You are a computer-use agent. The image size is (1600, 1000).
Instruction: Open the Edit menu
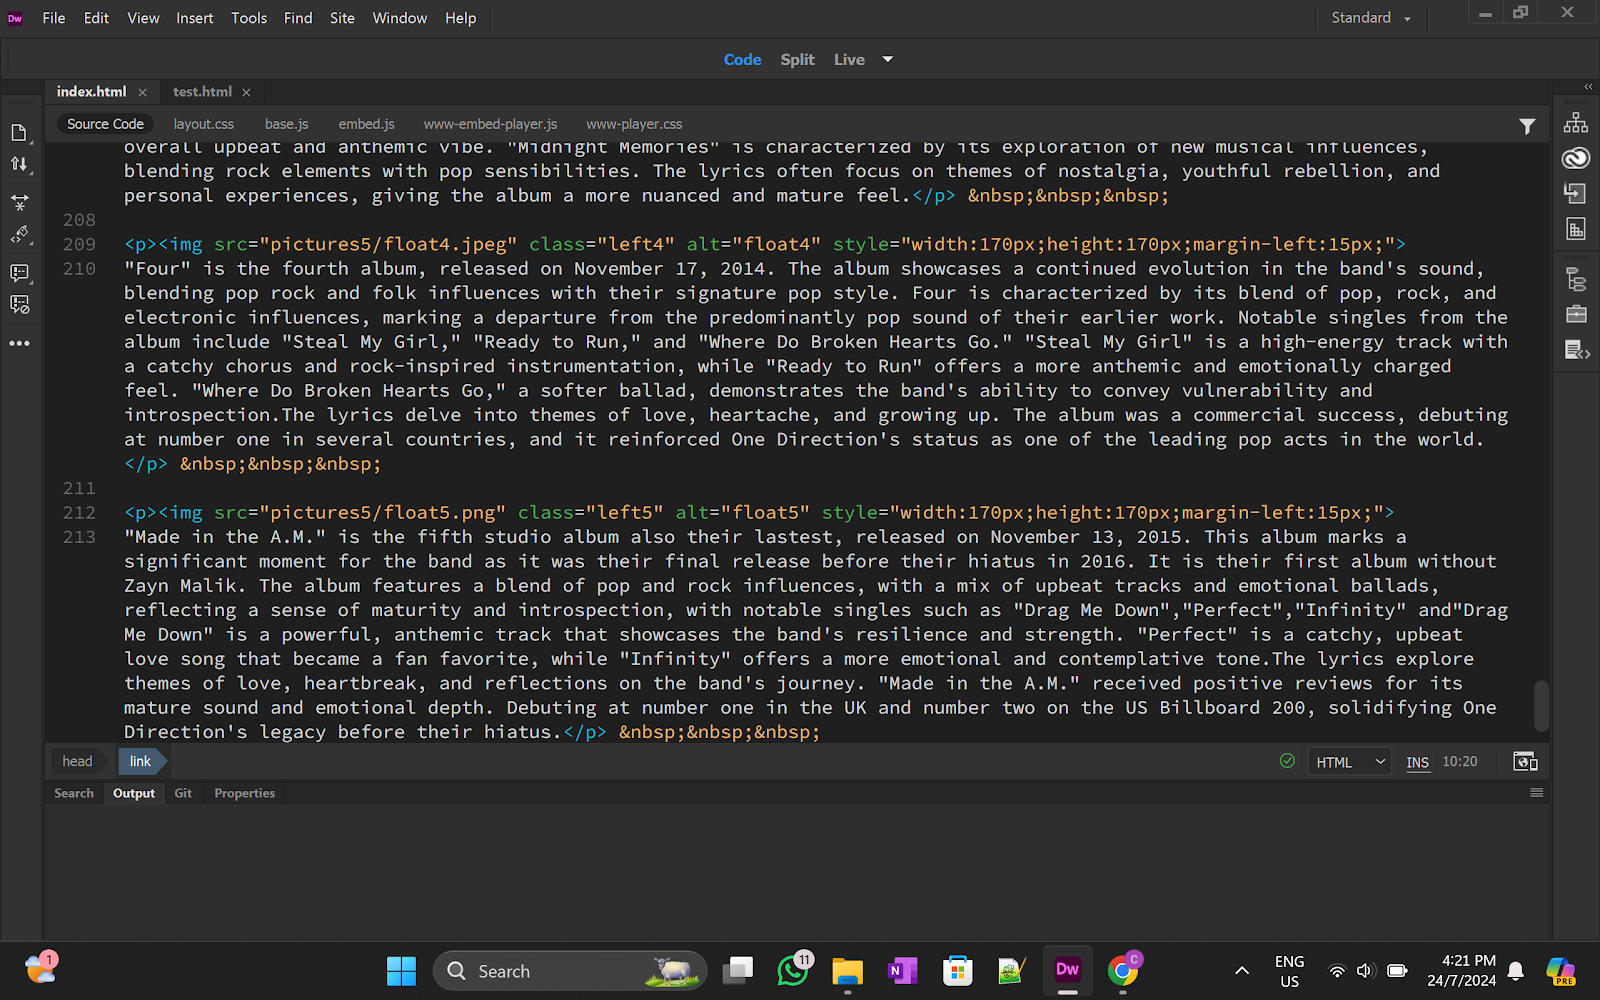(96, 18)
